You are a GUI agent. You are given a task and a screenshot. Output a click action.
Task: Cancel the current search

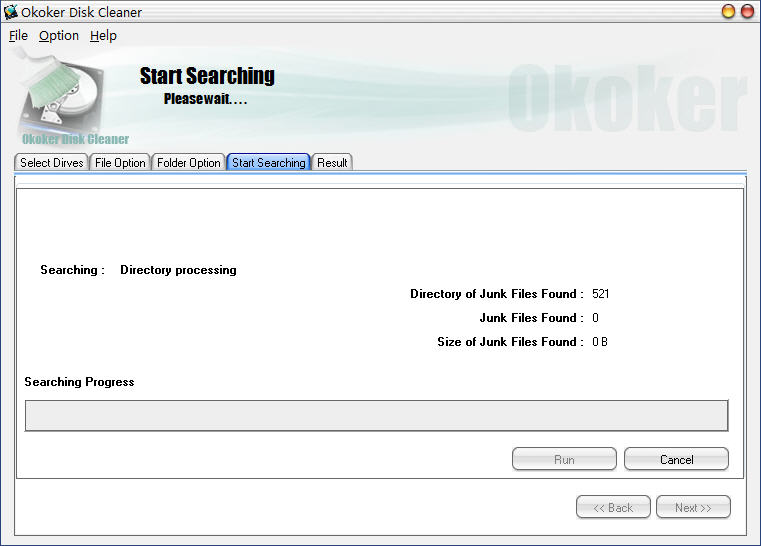[676, 459]
